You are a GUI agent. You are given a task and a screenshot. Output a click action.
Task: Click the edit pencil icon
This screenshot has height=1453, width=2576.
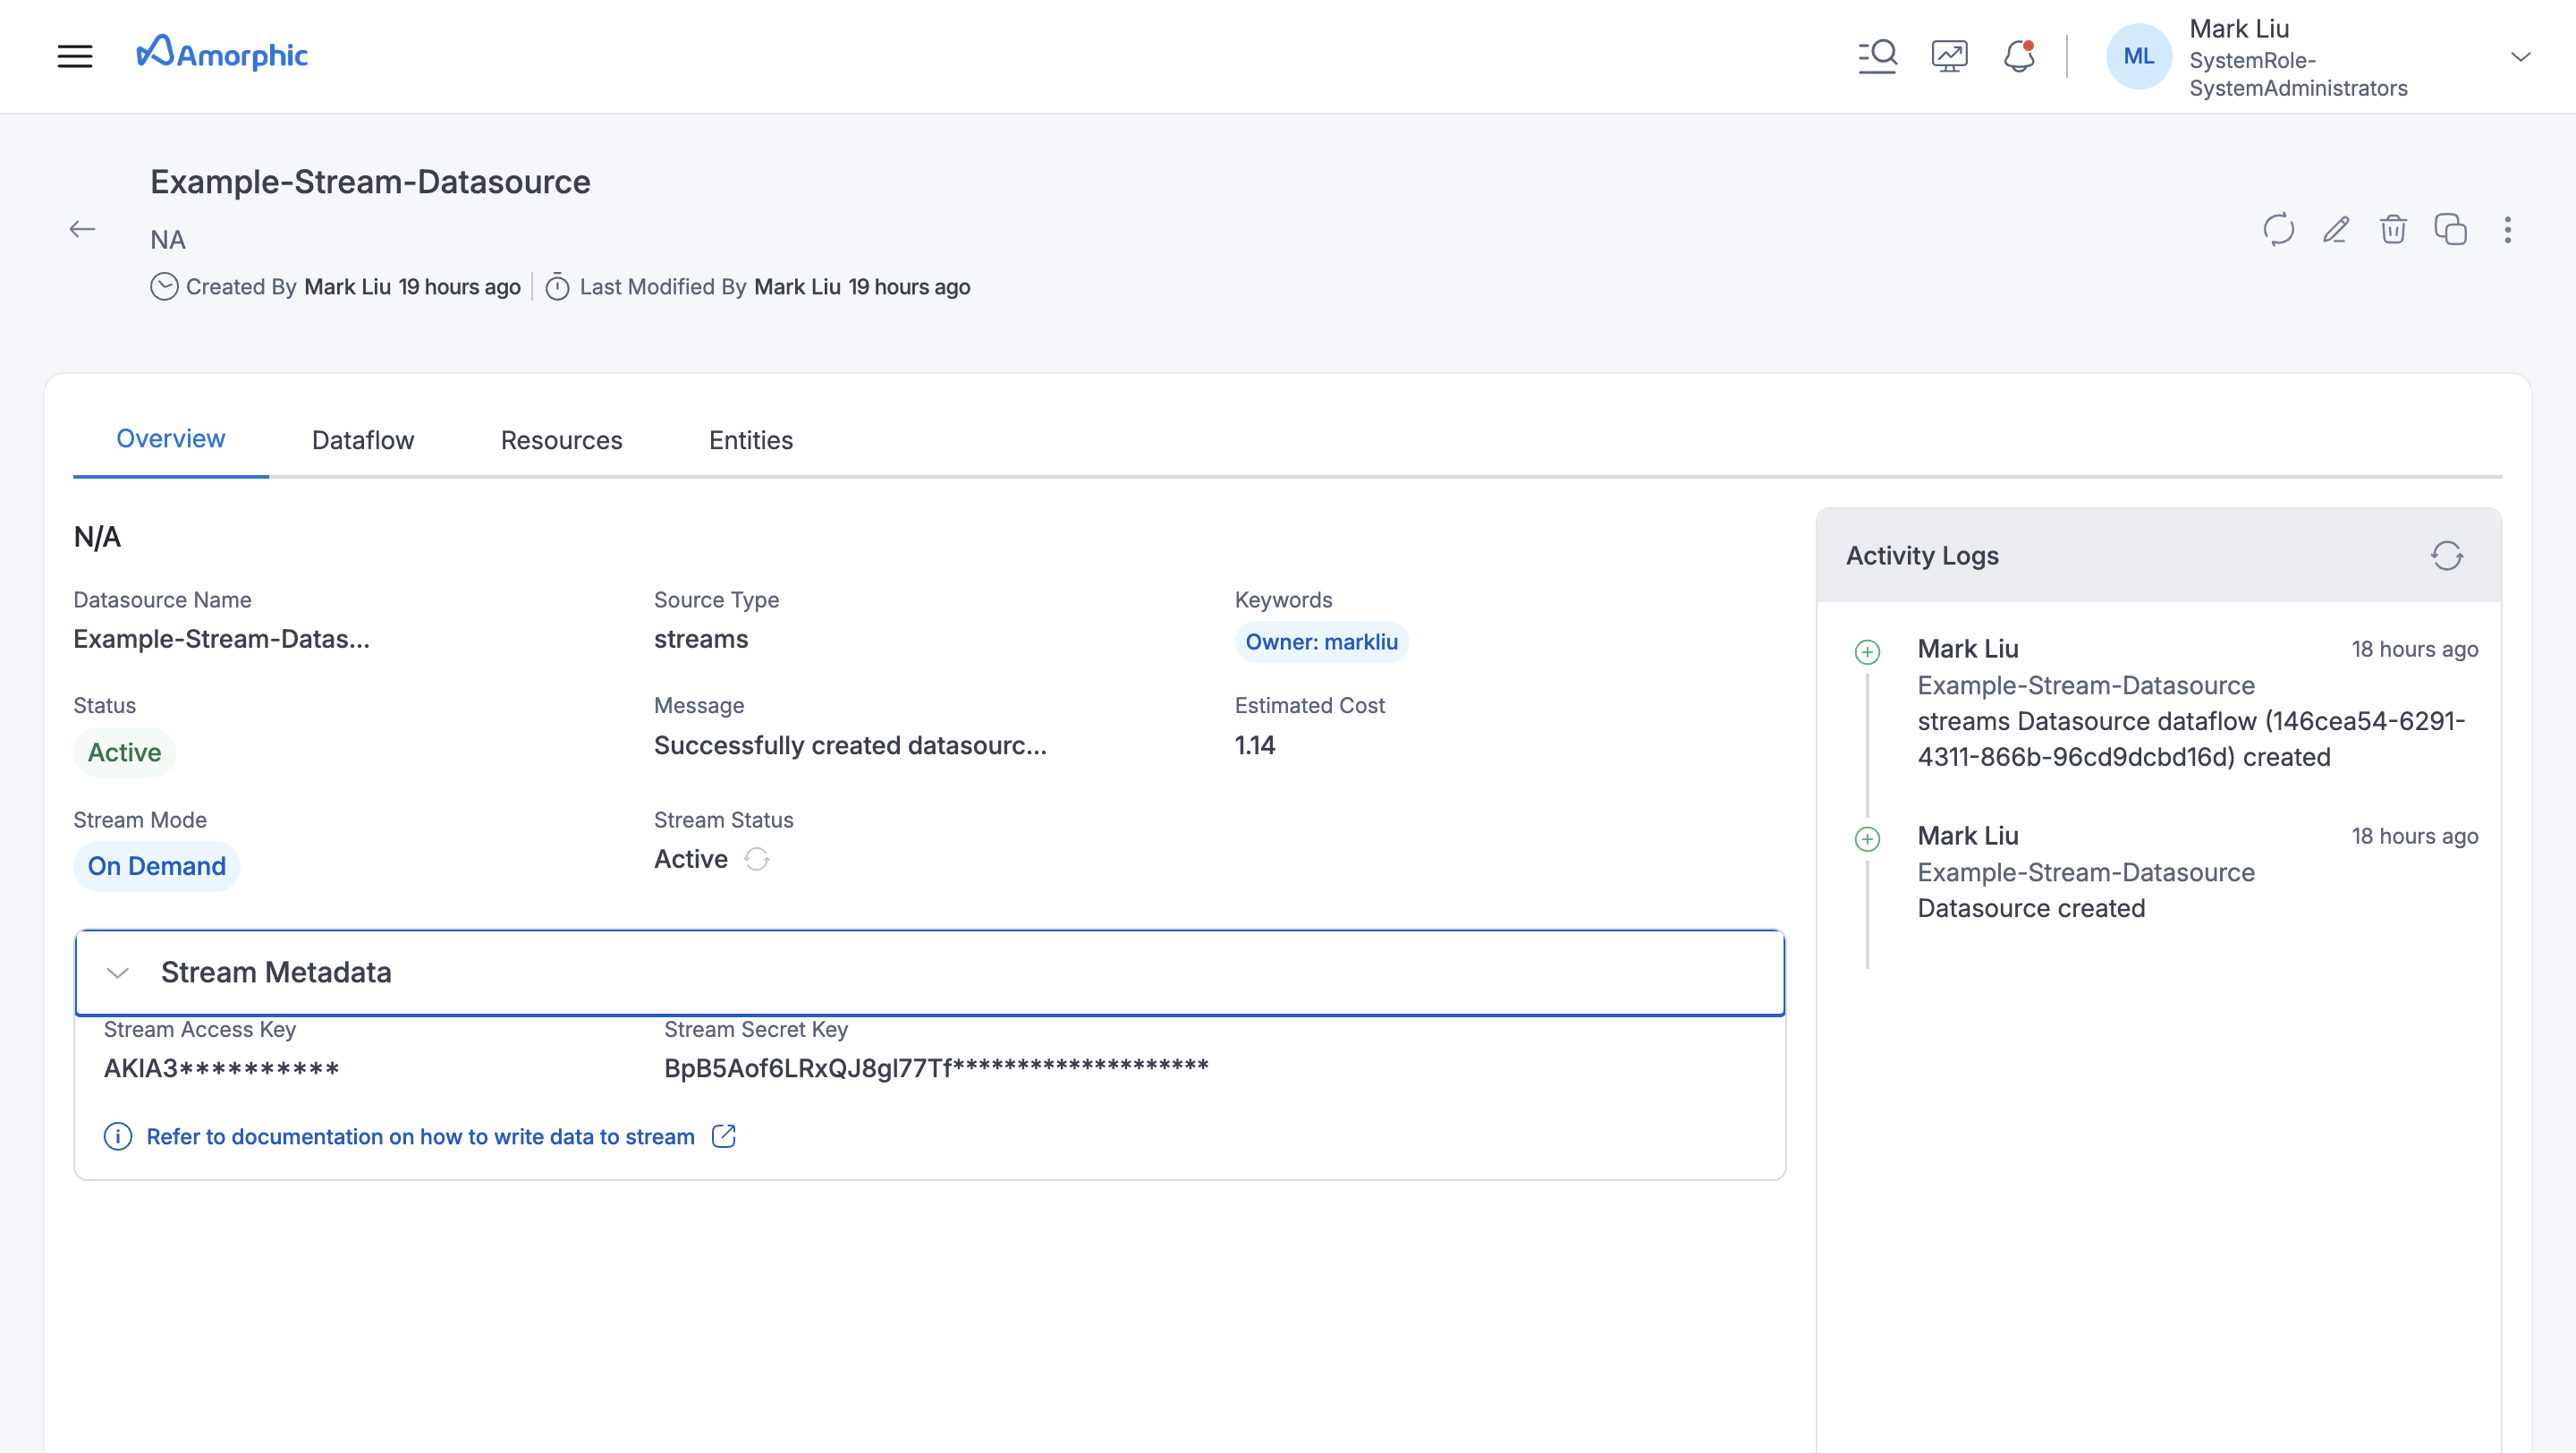tap(2336, 230)
